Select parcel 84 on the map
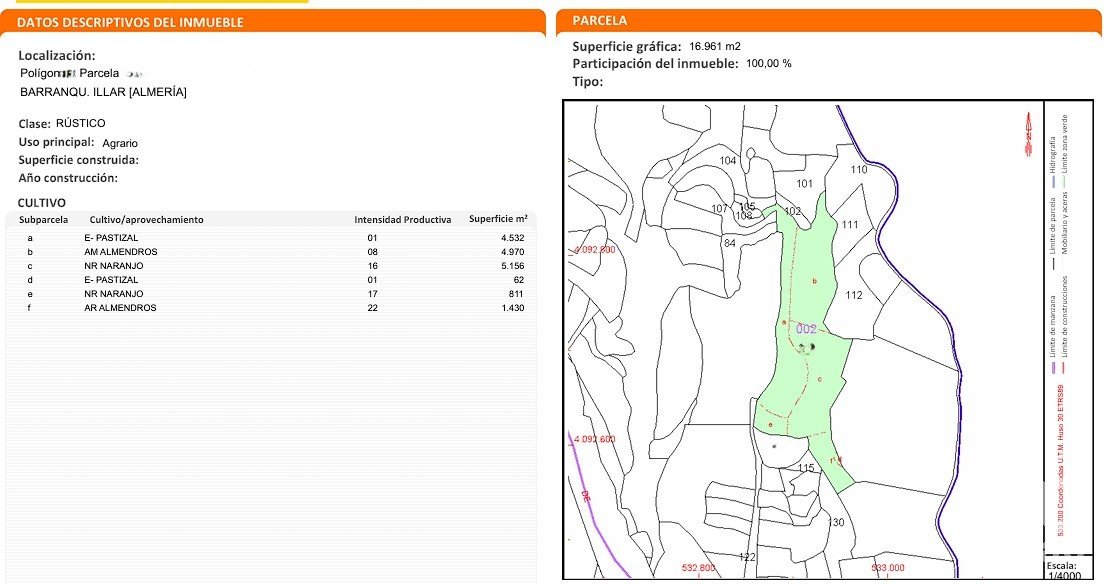Screen dimensions: 1104x584 click(729, 243)
